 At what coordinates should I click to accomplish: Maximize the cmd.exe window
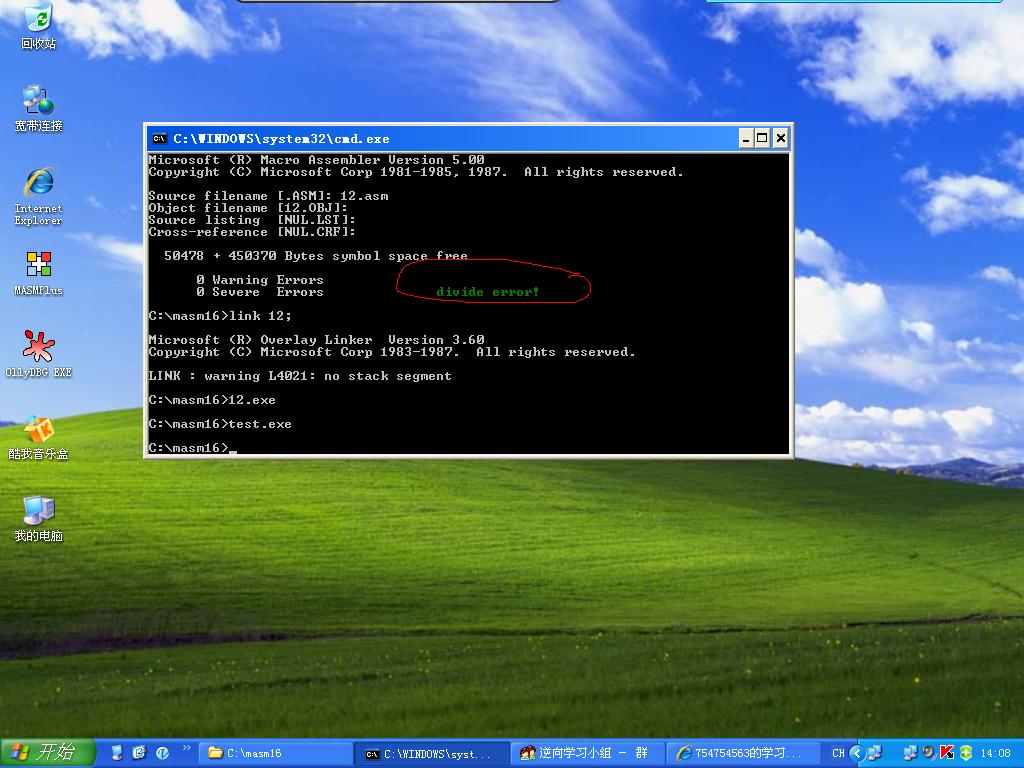[762, 138]
